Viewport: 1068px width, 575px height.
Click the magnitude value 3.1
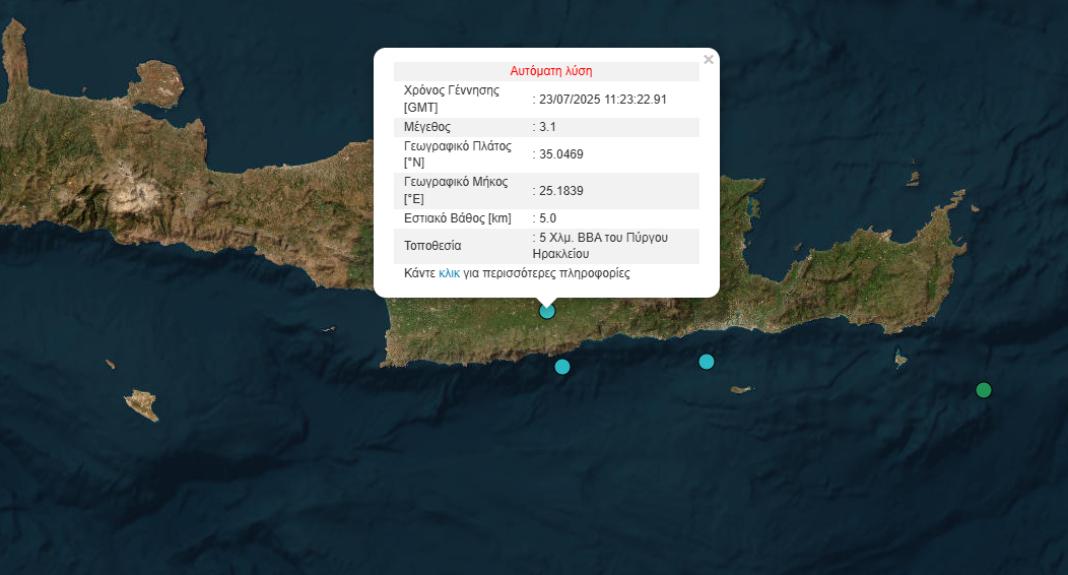point(547,127)
